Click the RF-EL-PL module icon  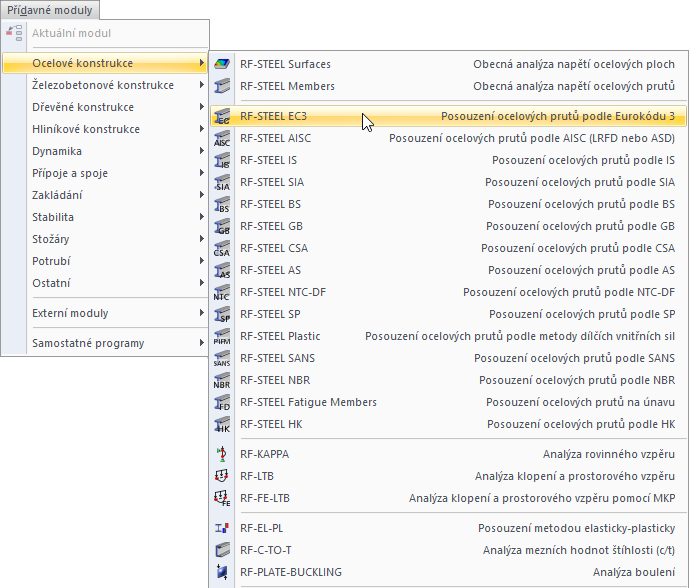click(222, 528)
